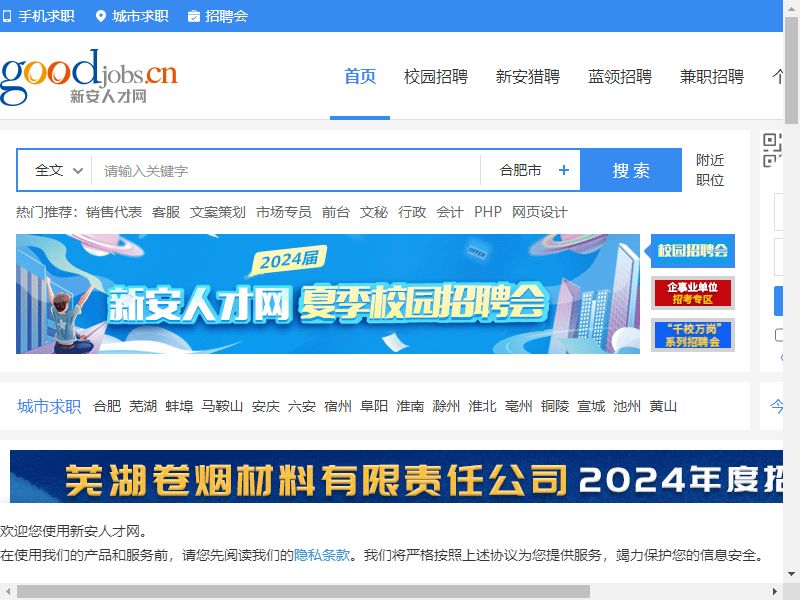
Task: Open the QR code icon at right edge
Action: (772, 150)
